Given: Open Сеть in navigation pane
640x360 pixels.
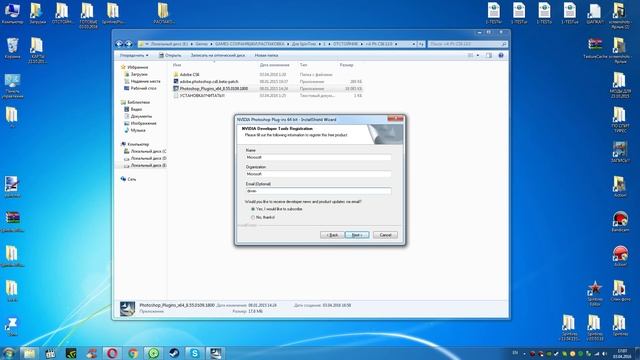Looking at the screenshot, I should pos(131,179).
